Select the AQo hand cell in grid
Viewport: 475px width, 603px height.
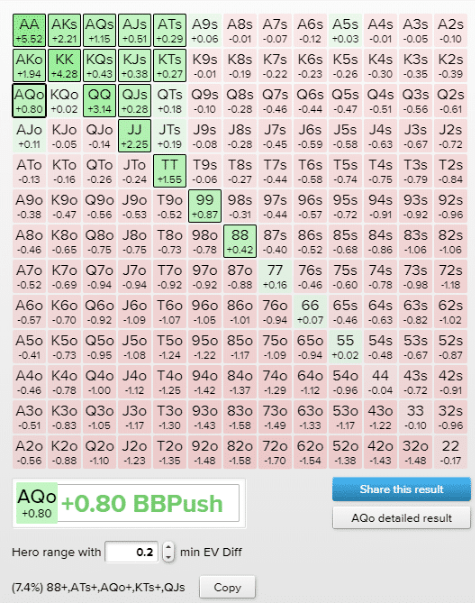29,100
